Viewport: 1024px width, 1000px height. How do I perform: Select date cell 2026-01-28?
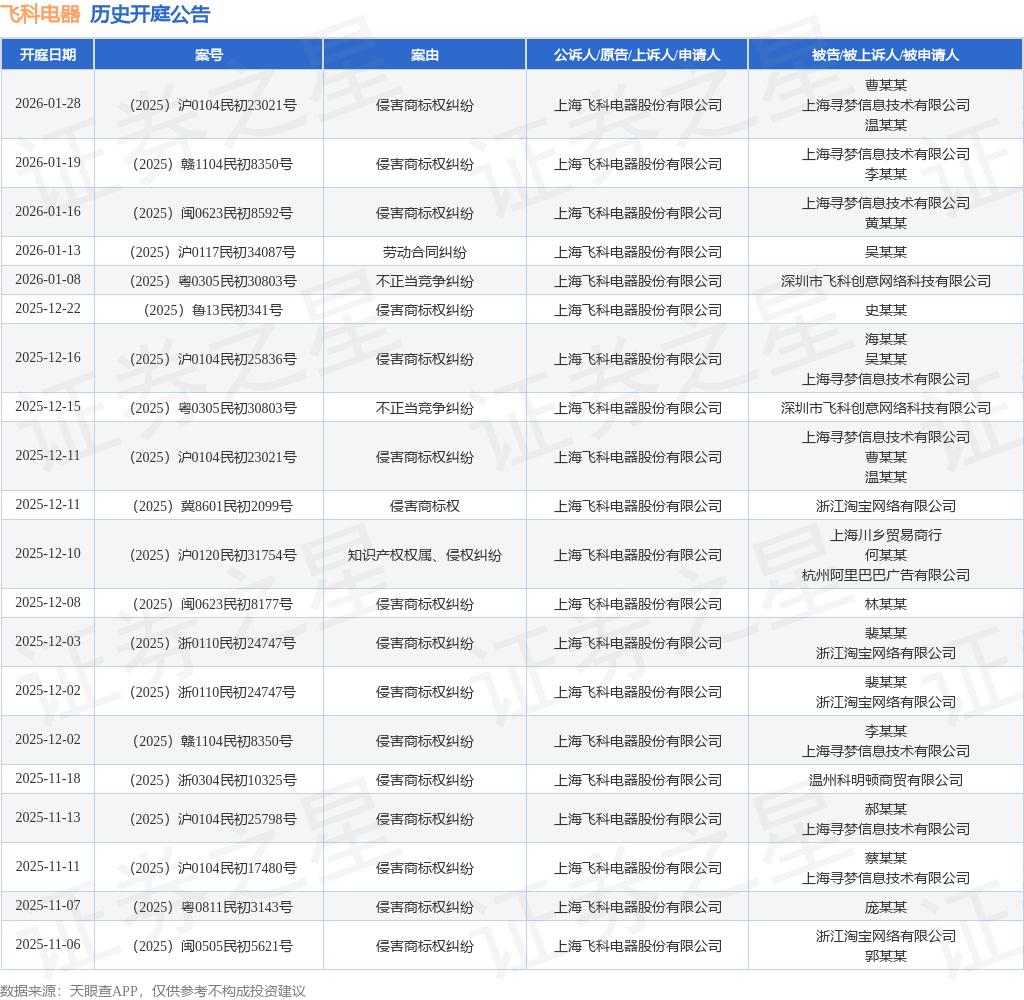[x=48, y=103]
